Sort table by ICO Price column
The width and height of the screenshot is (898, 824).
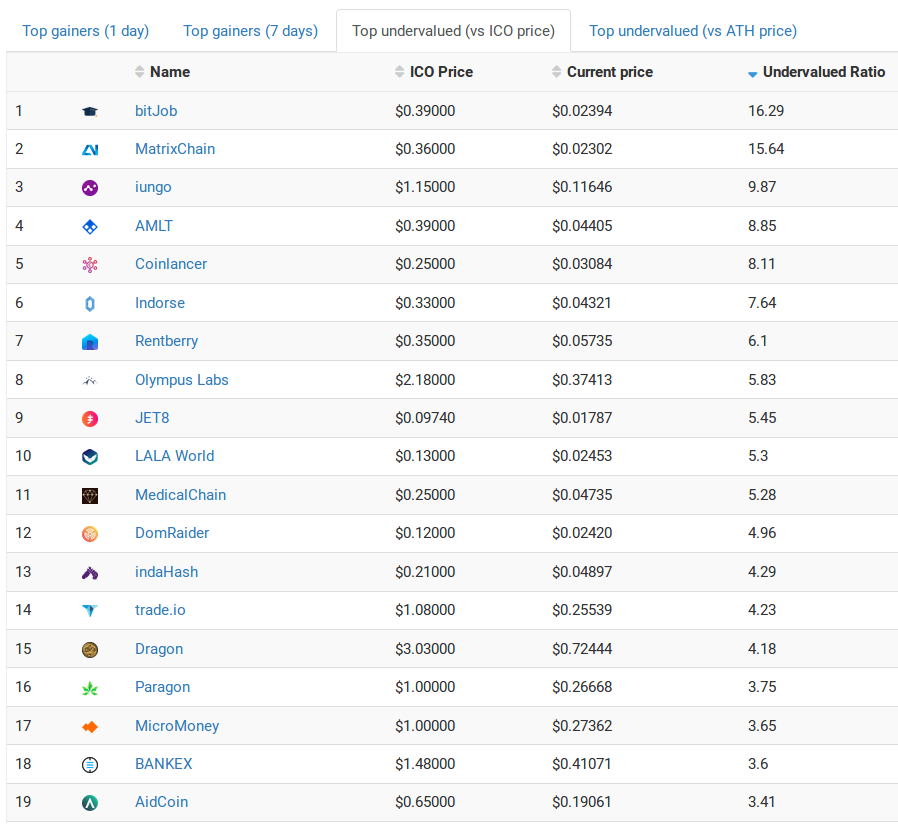coord(434,72)
